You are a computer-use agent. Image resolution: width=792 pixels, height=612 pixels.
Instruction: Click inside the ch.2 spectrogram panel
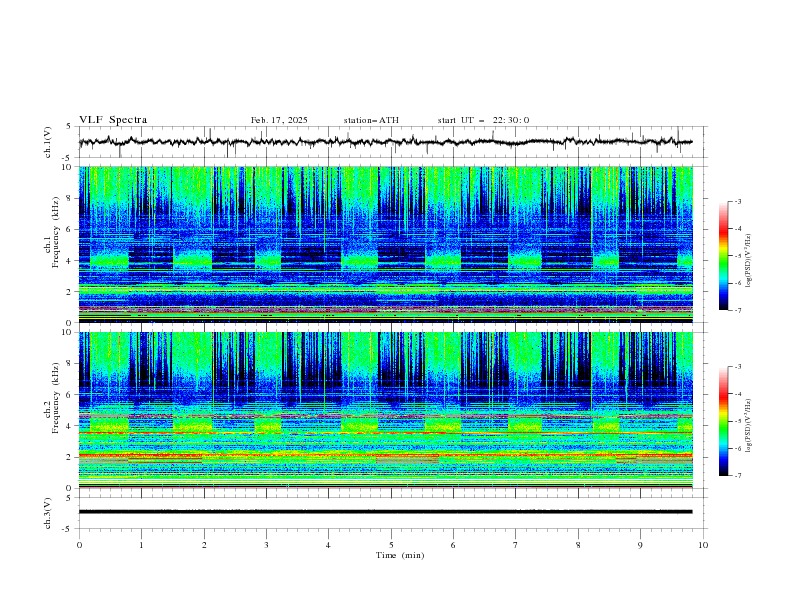(x=385, y=410)
